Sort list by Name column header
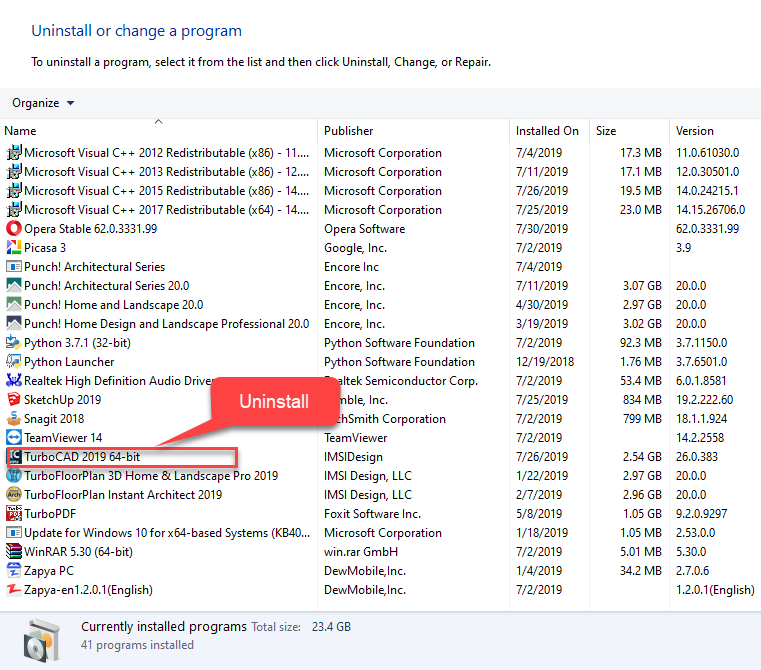This screenshot has width=761, height=670. 20,131
